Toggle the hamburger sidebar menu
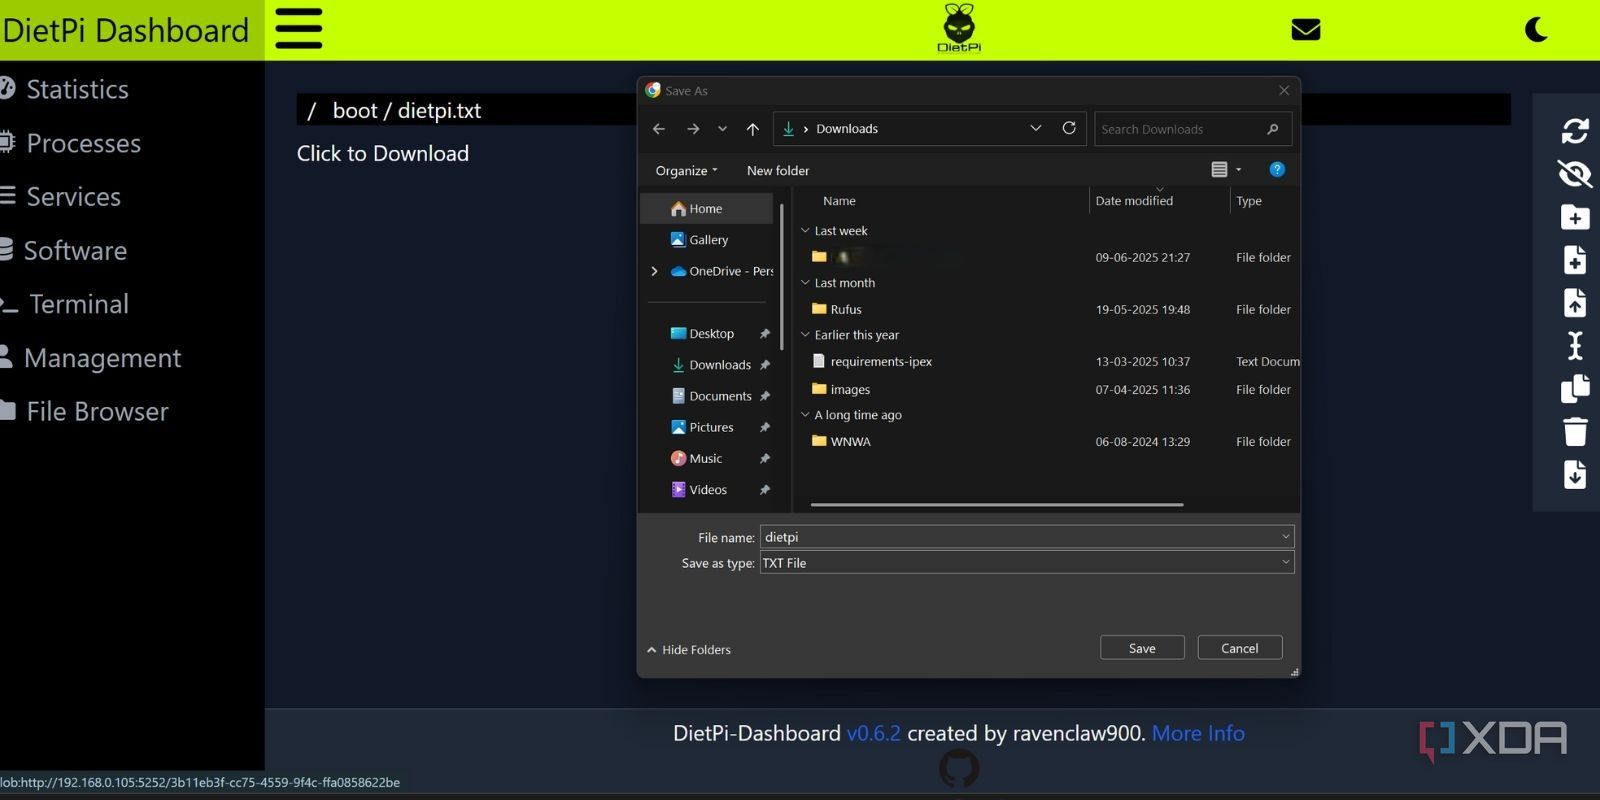1600x800 pixels. [298, 29]
